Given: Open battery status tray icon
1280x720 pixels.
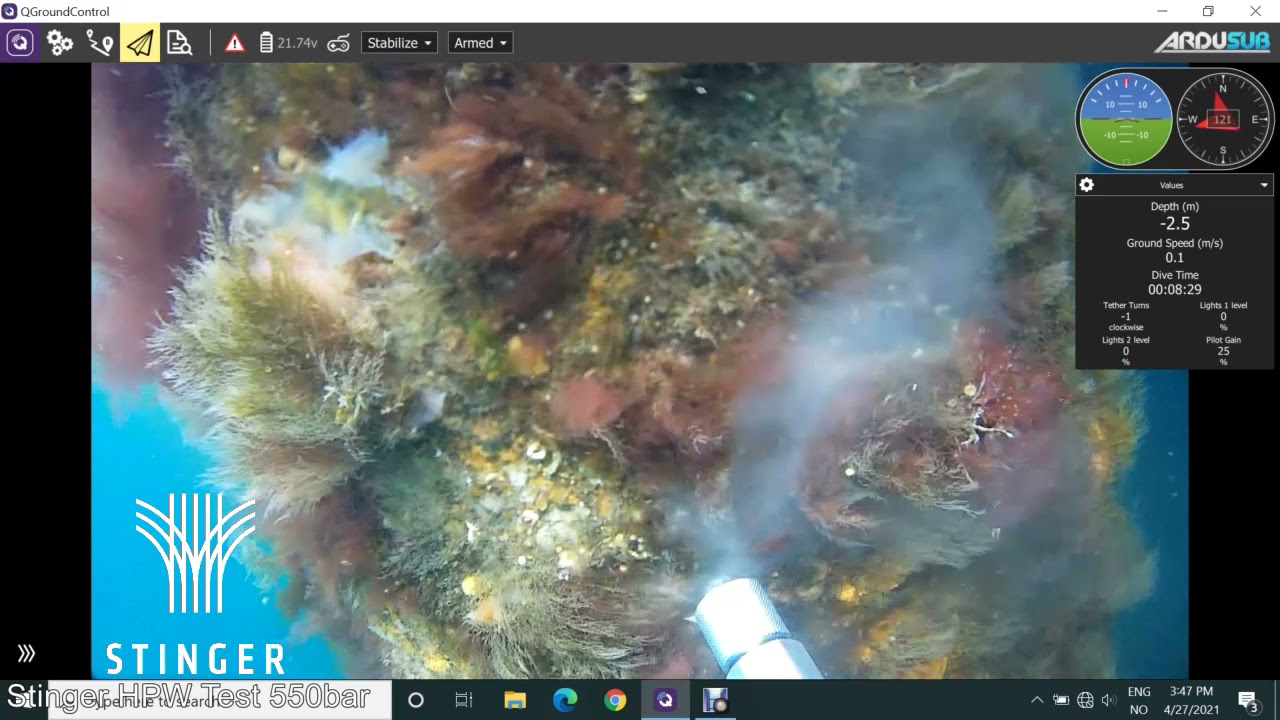Looking at the screenshot, I should click(x=1061, y=700).
